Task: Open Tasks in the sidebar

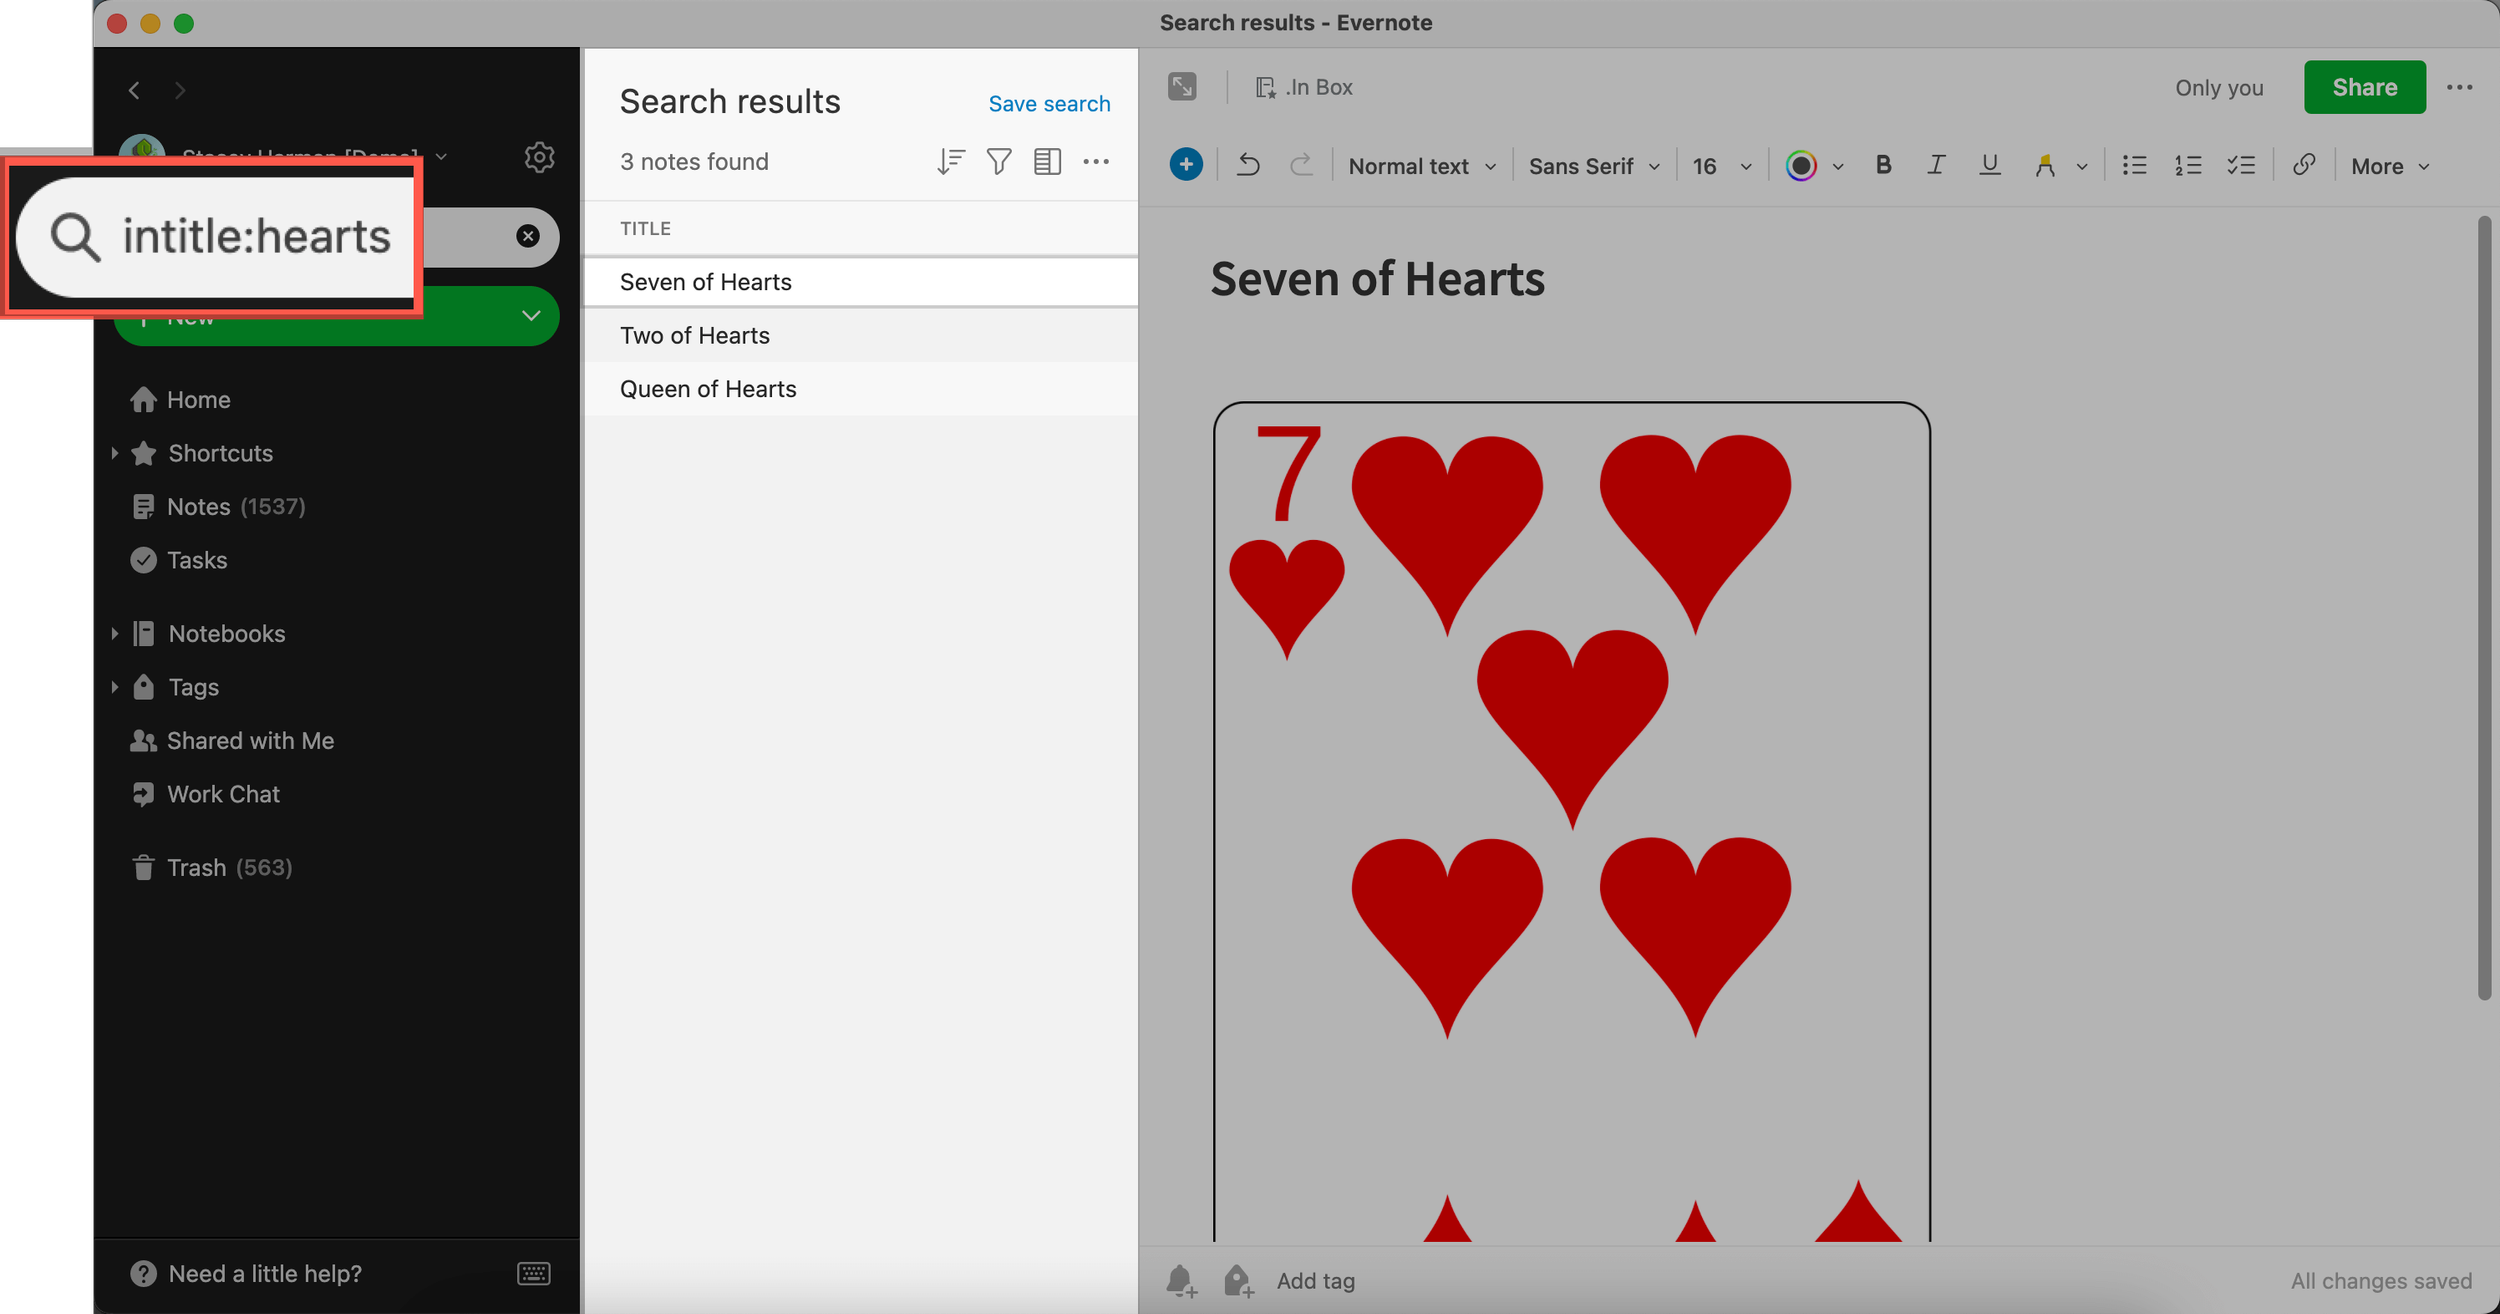Action: pyautogui.click(x=196, y=560)
